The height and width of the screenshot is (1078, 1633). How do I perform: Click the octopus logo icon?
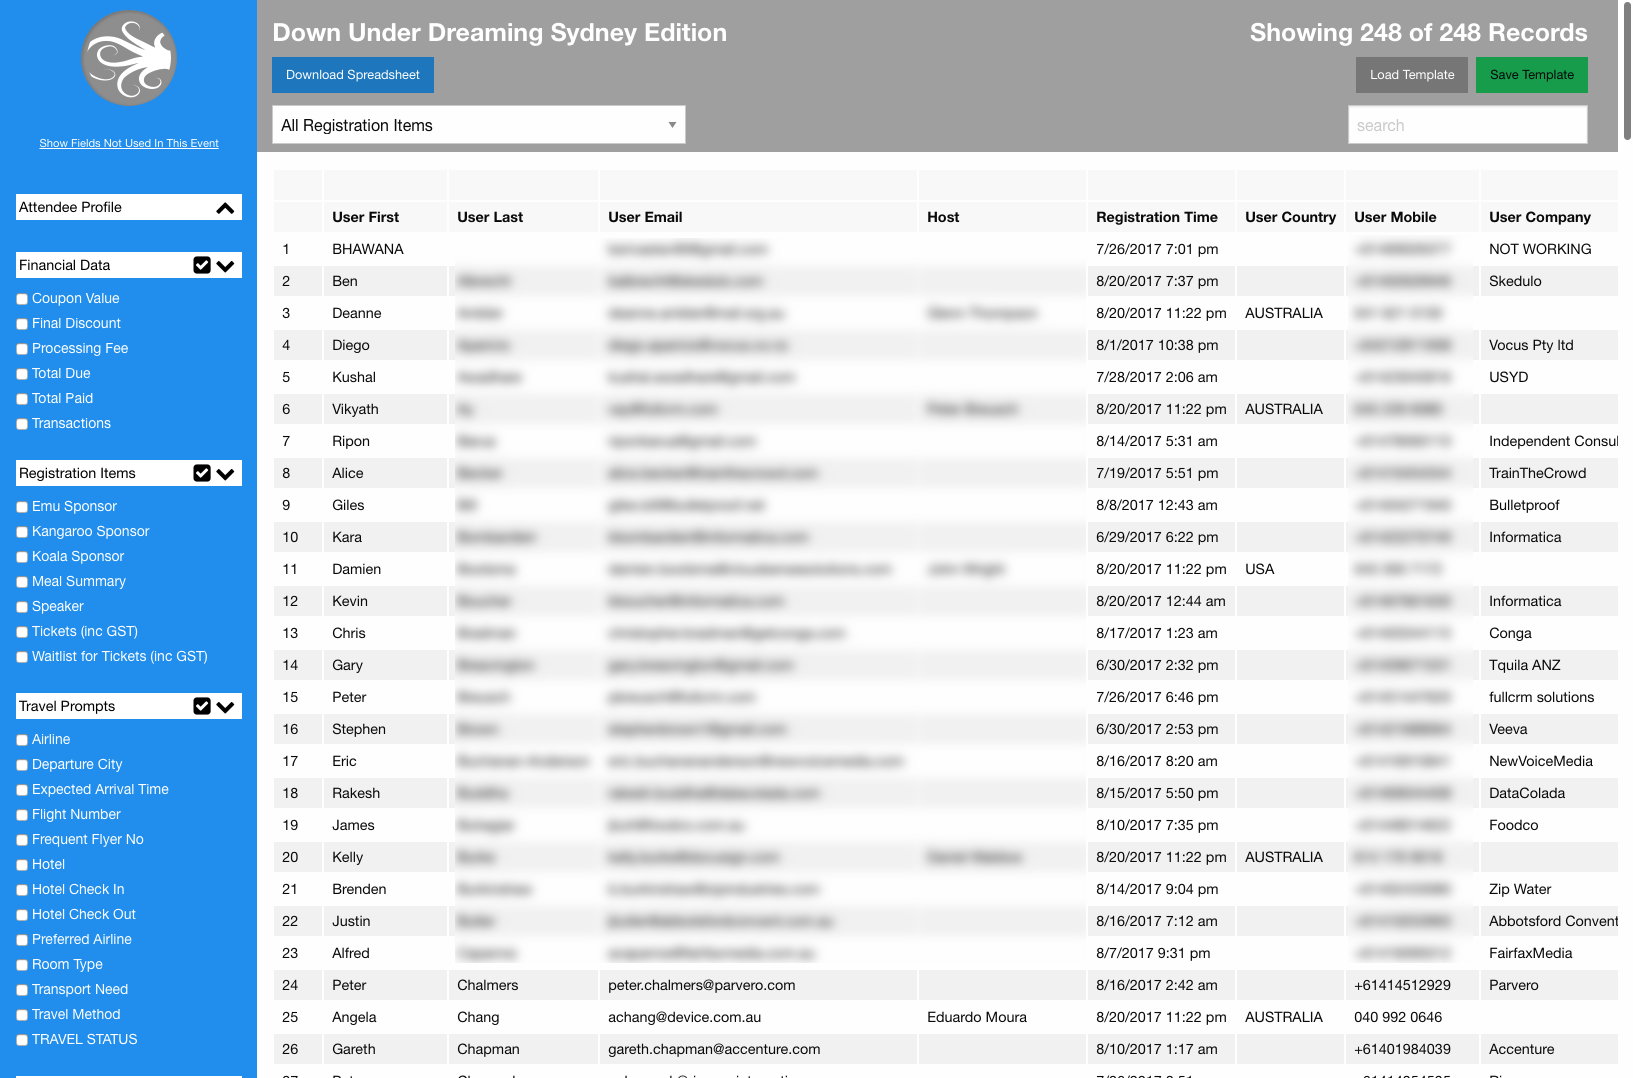click(x=129, y=58)
